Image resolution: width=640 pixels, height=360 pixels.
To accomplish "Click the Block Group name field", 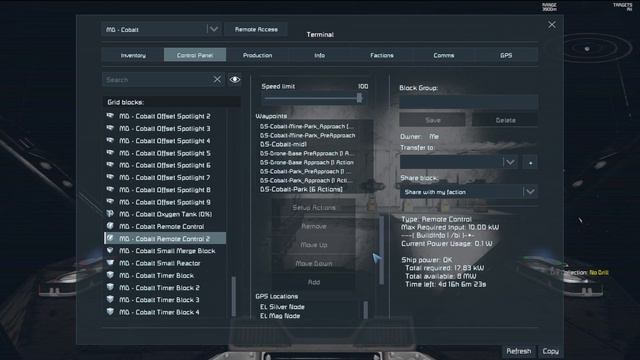I will 468,102.
